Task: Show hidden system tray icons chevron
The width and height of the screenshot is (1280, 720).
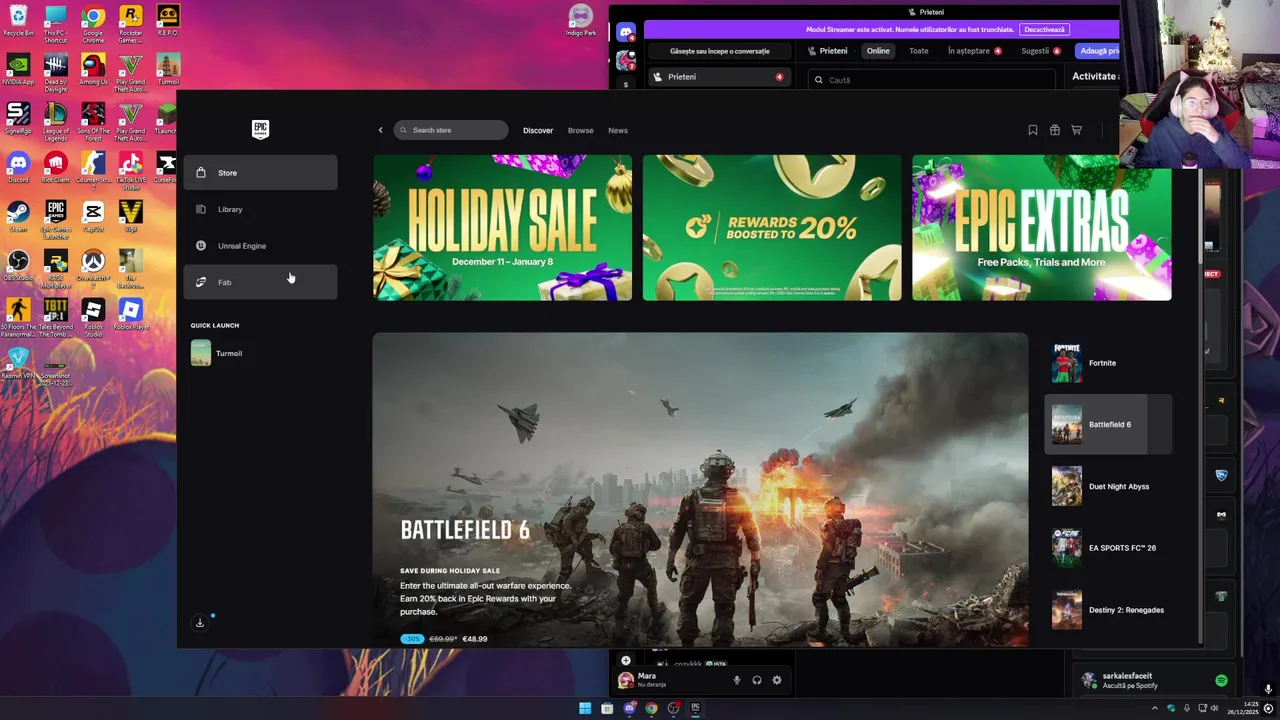Action: [1154, 709]
